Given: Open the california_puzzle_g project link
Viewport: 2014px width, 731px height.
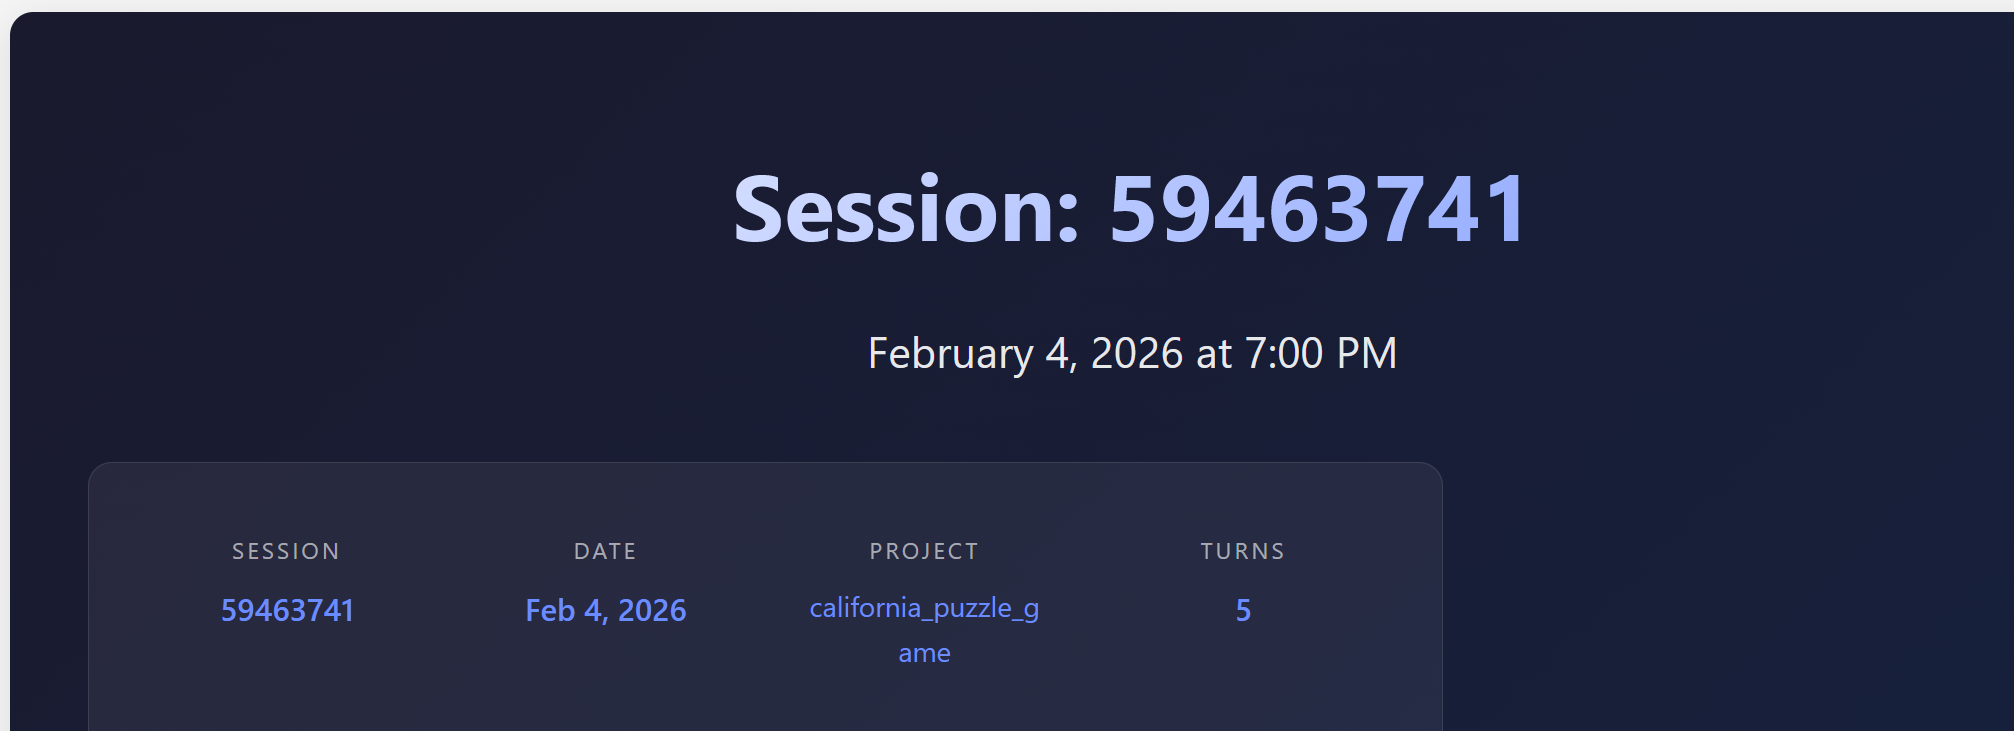Looking at the screenshot, I should point(924,608).
